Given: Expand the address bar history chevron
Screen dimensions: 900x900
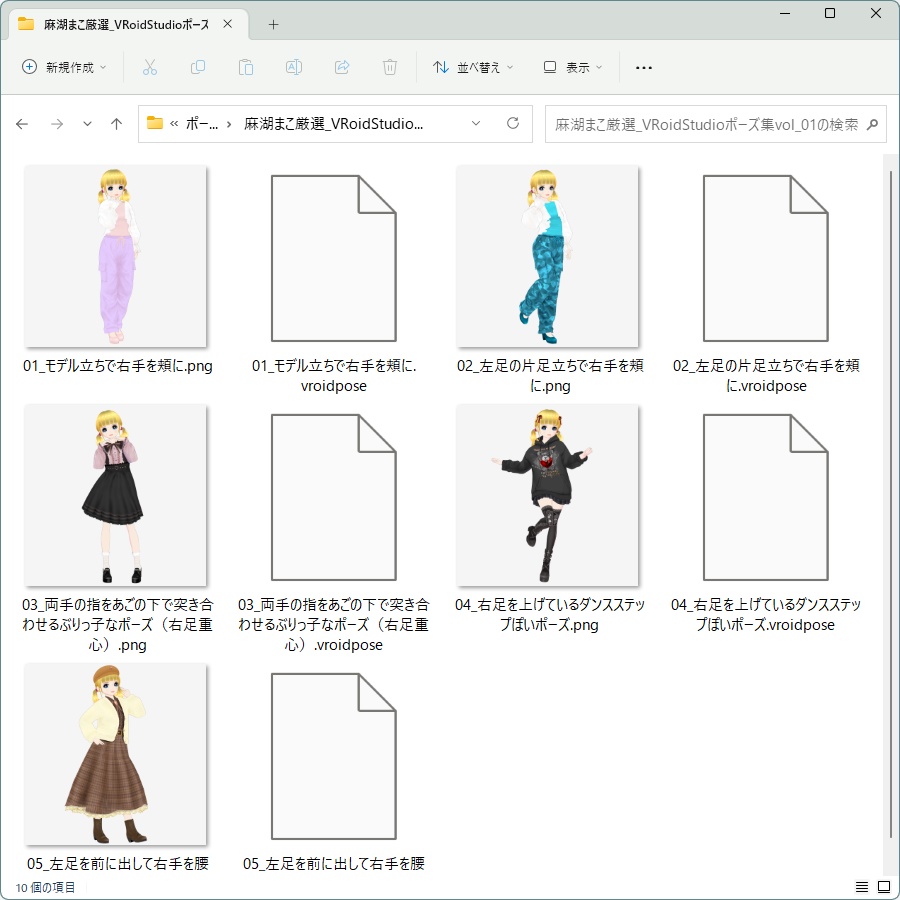Looking at the screenshot, I should click(x=477, y=123).
